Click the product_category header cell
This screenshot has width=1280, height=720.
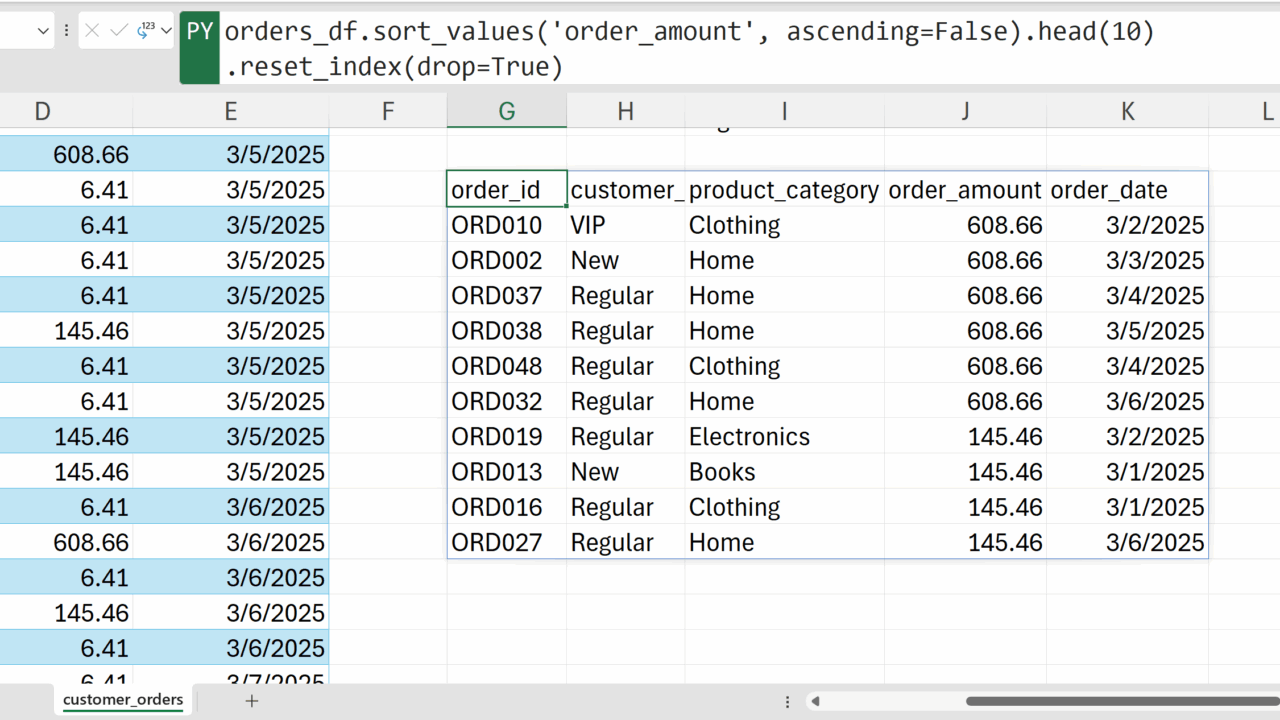(784, 189)
